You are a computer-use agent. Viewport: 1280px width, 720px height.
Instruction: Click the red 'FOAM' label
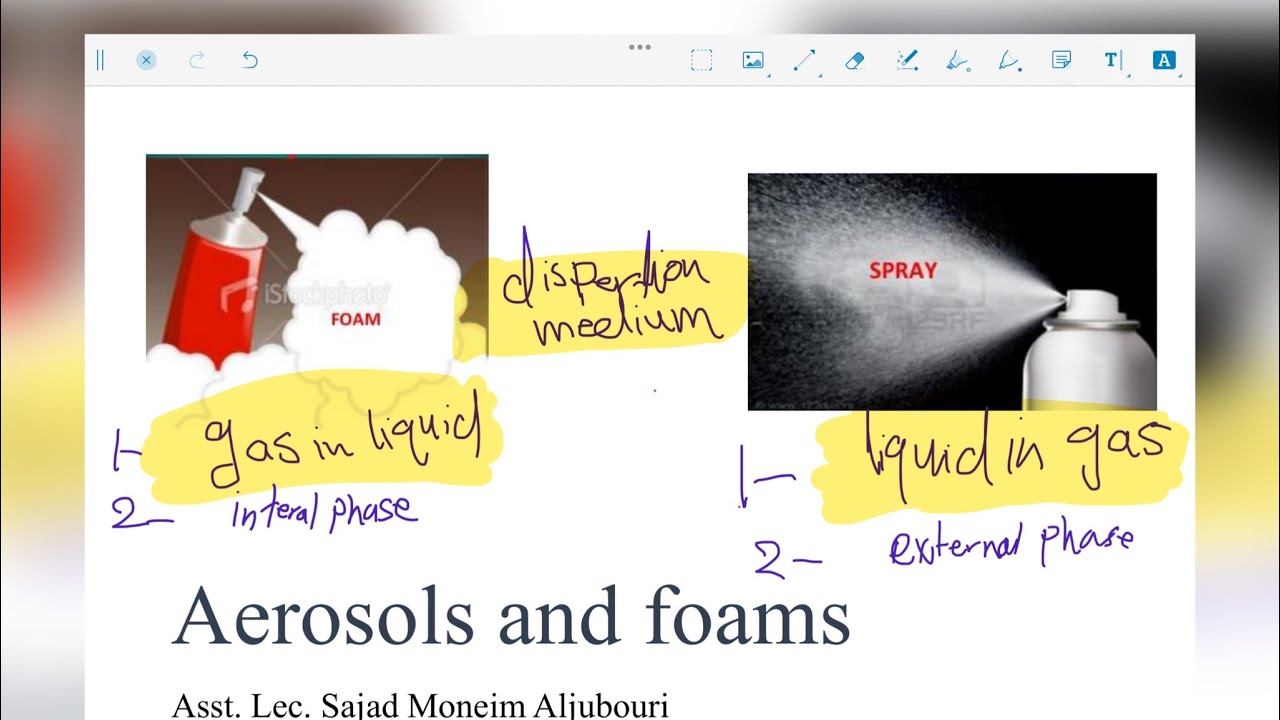click(x=356, y=319)
